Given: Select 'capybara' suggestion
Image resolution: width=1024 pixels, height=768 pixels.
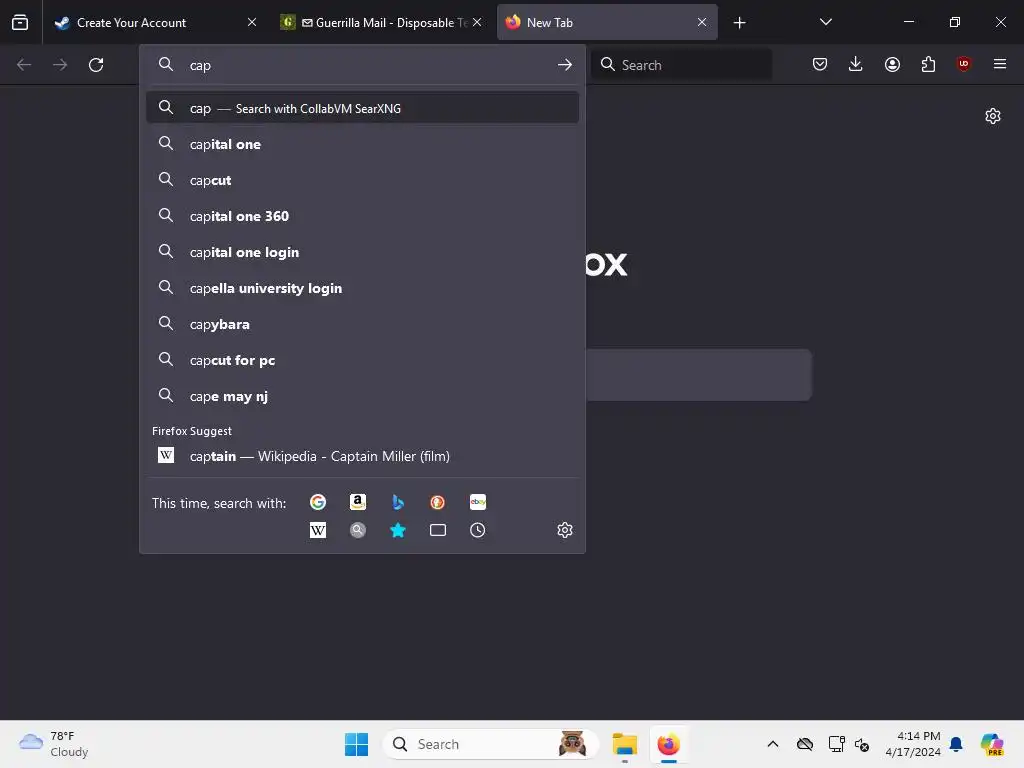Looking at the screenshot, I should [362, 324].
